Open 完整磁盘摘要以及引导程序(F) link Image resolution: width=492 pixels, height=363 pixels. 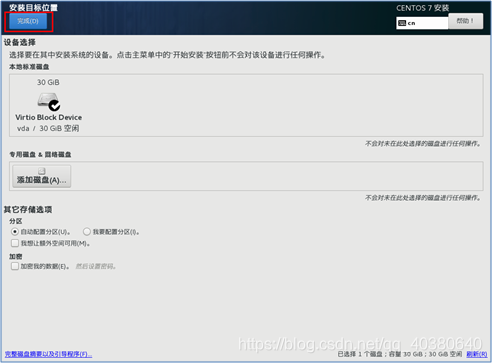(x=48, y=354)
